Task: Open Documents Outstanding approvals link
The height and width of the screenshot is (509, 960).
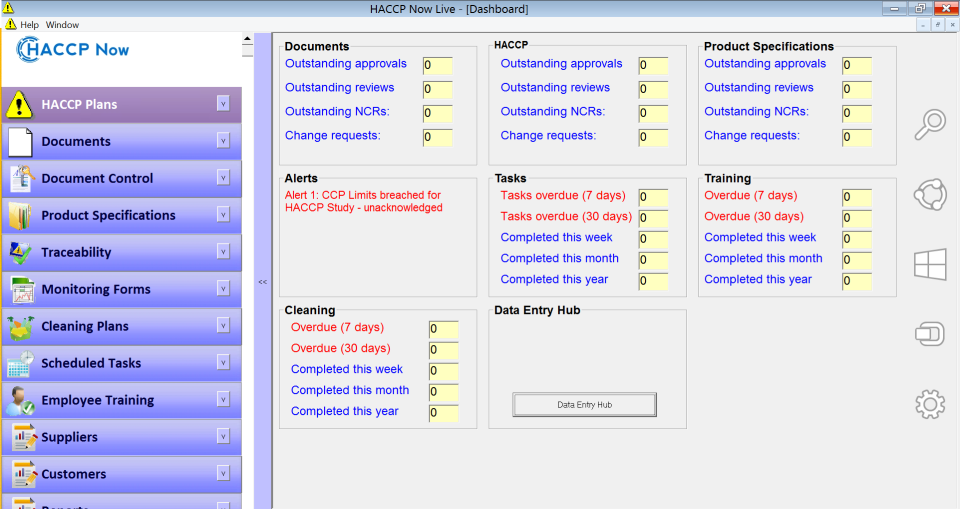Action: tap(345, 64)
